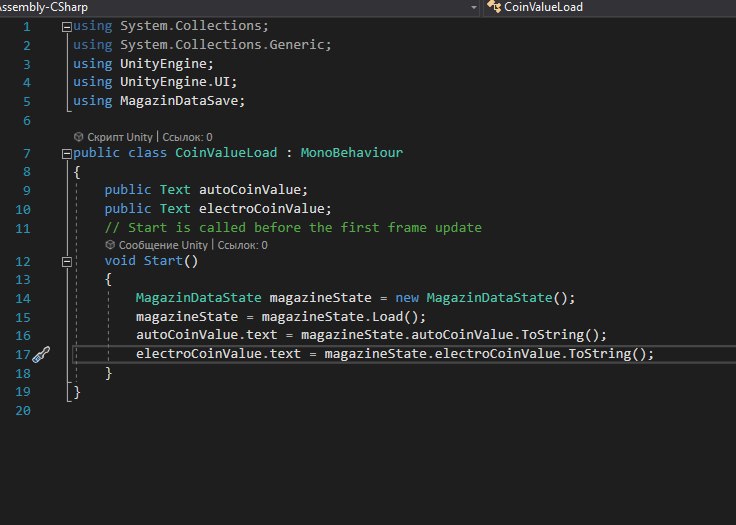Click line number 20 in the gutter

point(23,411)
